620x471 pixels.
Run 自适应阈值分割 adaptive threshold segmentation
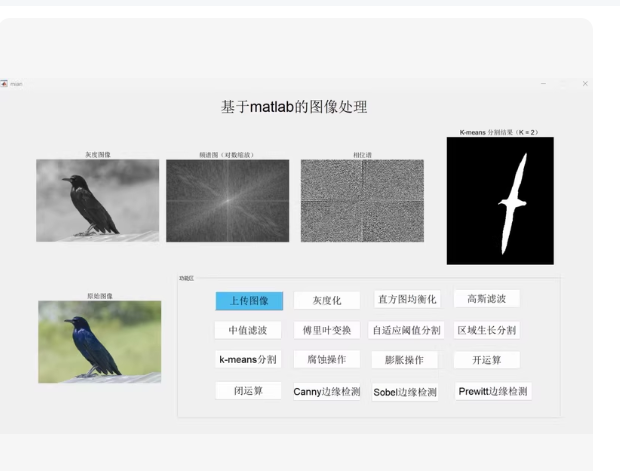coord(406,330)
